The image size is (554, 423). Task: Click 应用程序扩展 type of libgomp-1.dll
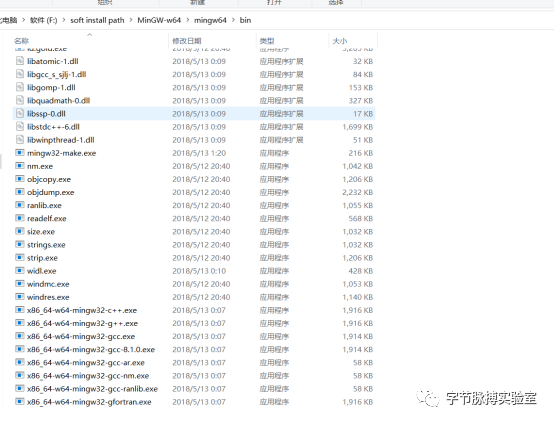point(281,88)
